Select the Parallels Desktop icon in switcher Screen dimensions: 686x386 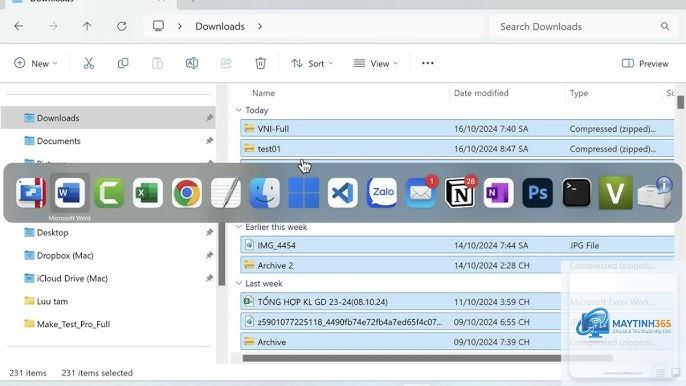(x=31, y=193)
